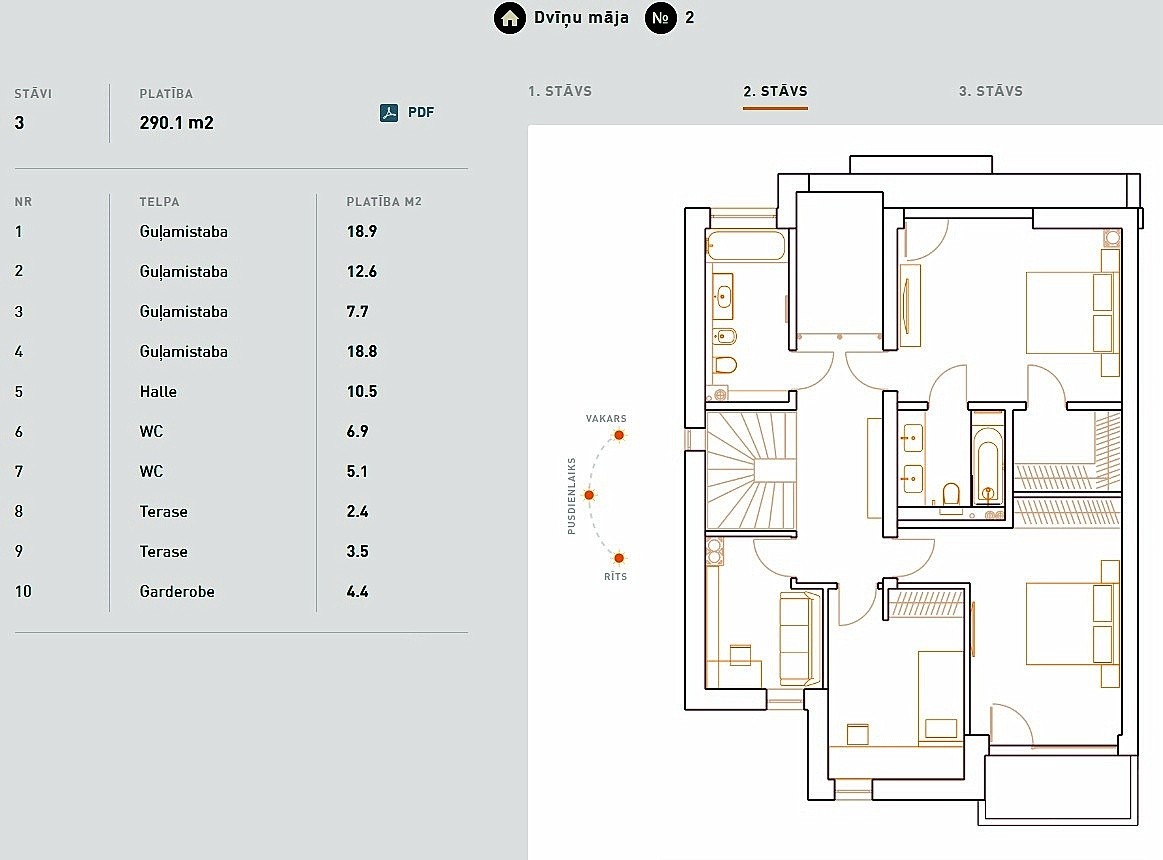Download the plan via PDF link
Viewport: 1163px width, 860px height.
pos(421,113)
